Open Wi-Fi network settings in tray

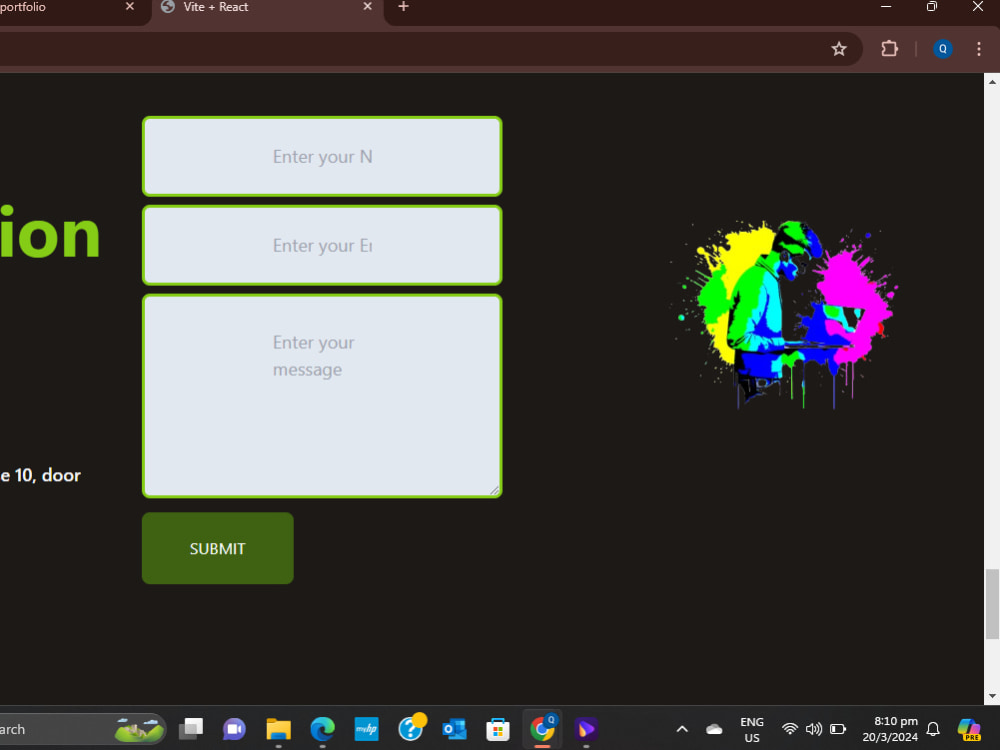tap(790, 728)
